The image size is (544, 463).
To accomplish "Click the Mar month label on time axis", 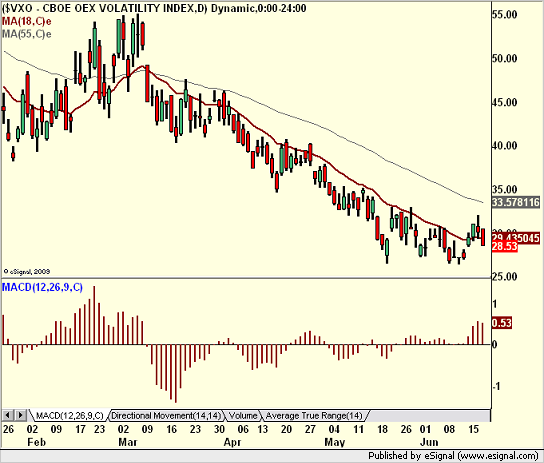I will [128, 442].
